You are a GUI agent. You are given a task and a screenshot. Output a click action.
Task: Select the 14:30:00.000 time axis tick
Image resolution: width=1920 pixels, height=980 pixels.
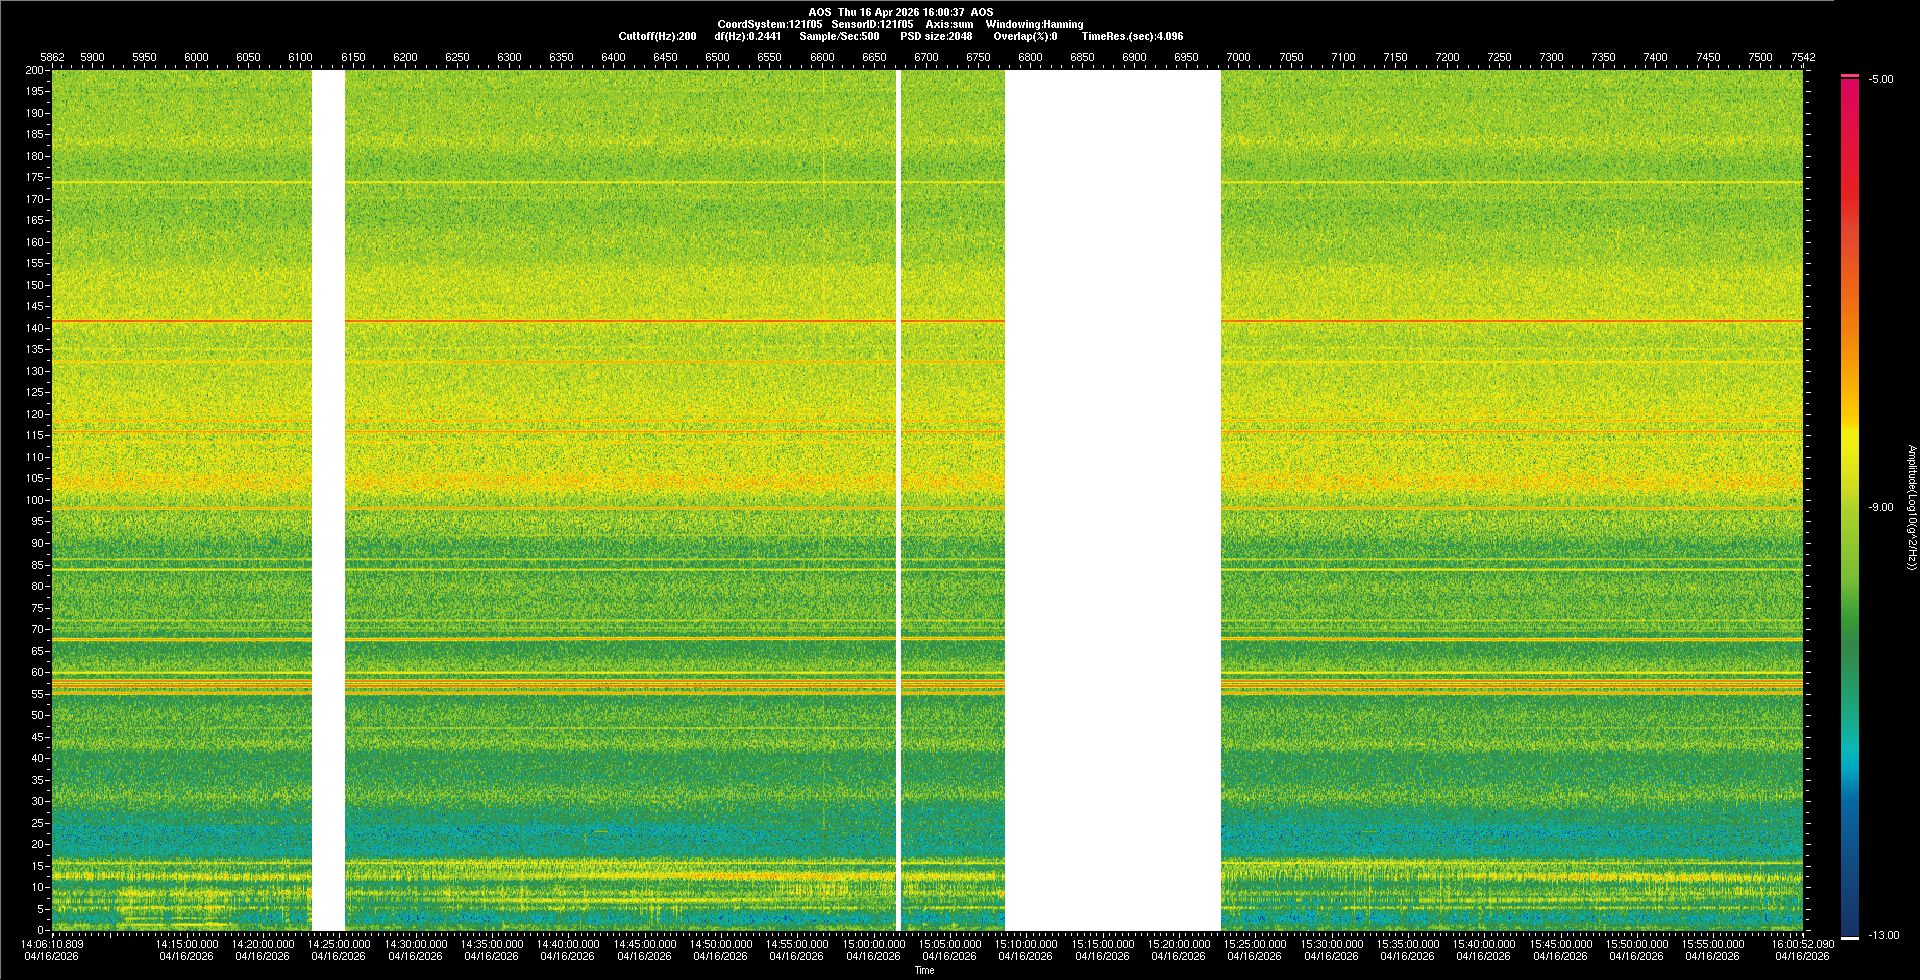(x=415, y=944)
